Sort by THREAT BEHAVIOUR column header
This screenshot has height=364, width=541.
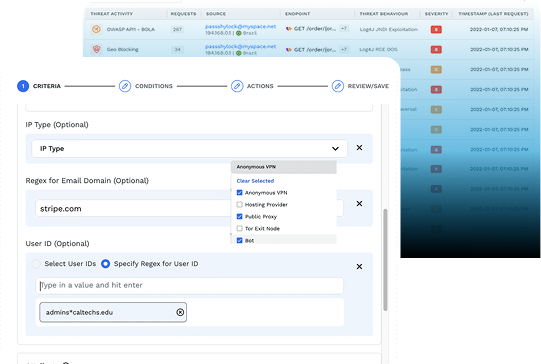[x=383, y=14]
